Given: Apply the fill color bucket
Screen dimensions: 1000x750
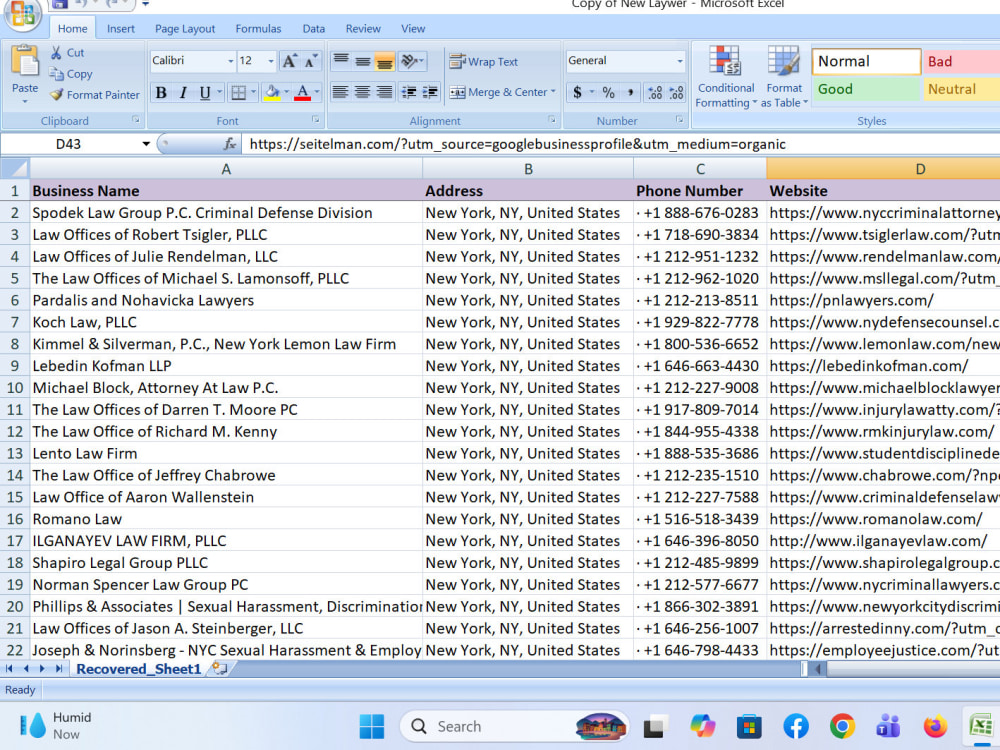Looking at the screenshot, I should click(272, 92).
